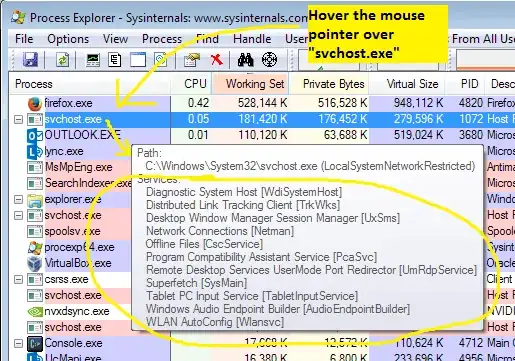
Task: Click the binoculars Find Handle icon
Action: pos(246,60)
